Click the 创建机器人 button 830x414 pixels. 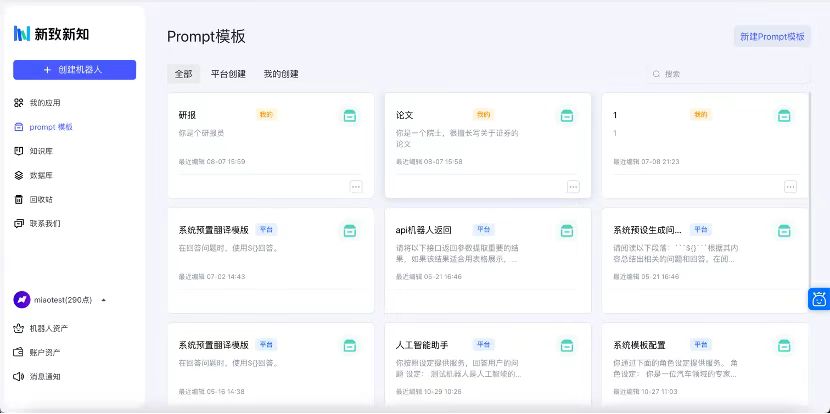(x=75, y=70)
